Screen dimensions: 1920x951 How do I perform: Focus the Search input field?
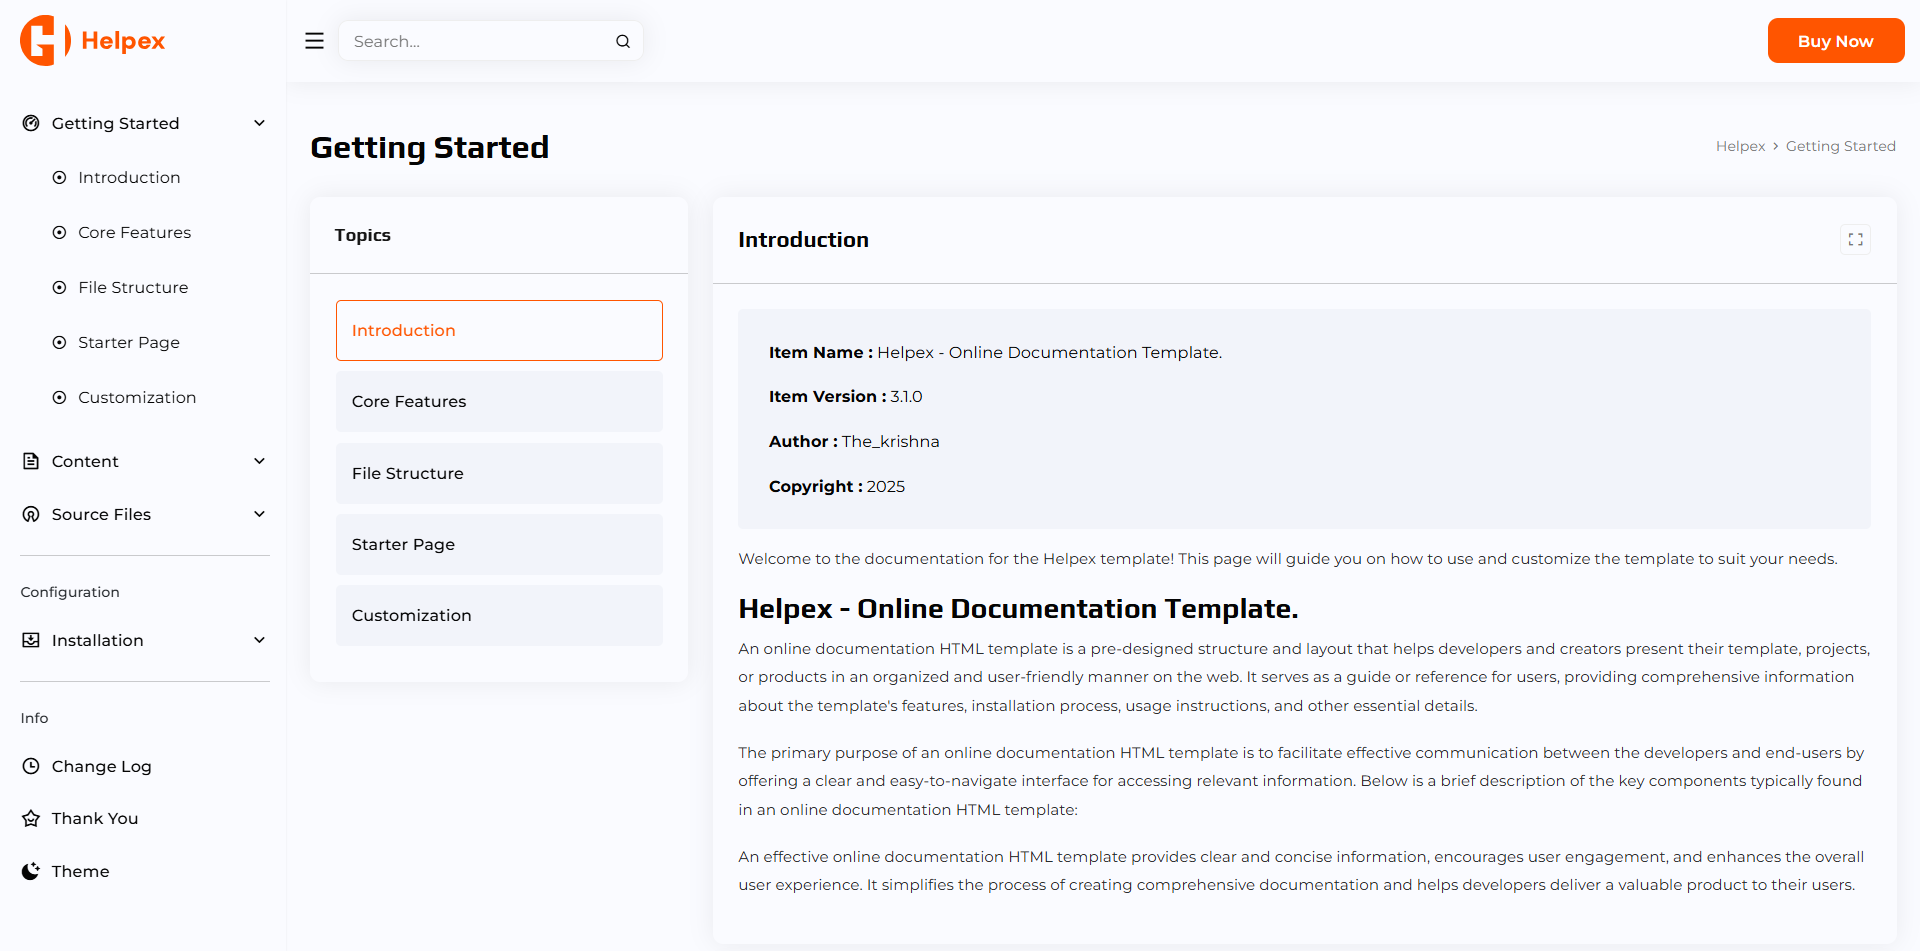[x=478, y=41]
